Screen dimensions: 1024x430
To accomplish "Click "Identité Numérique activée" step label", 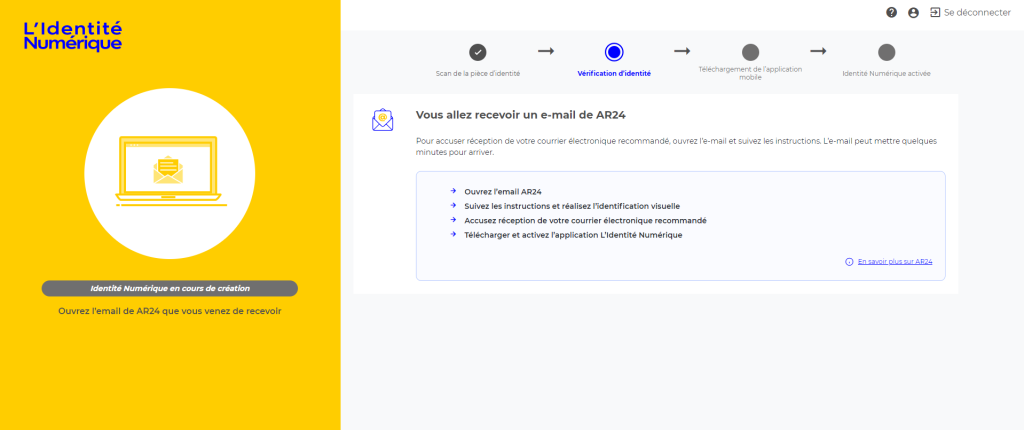I will (886, 74).
